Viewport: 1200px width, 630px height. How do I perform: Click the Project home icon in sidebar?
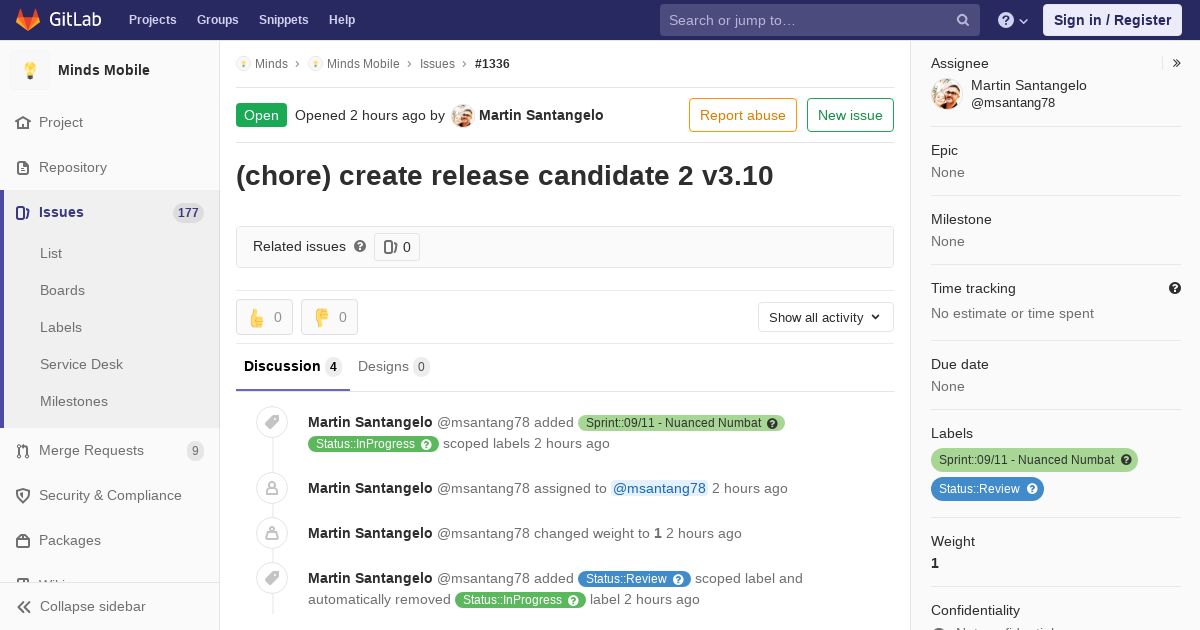(x=23, y=123)
